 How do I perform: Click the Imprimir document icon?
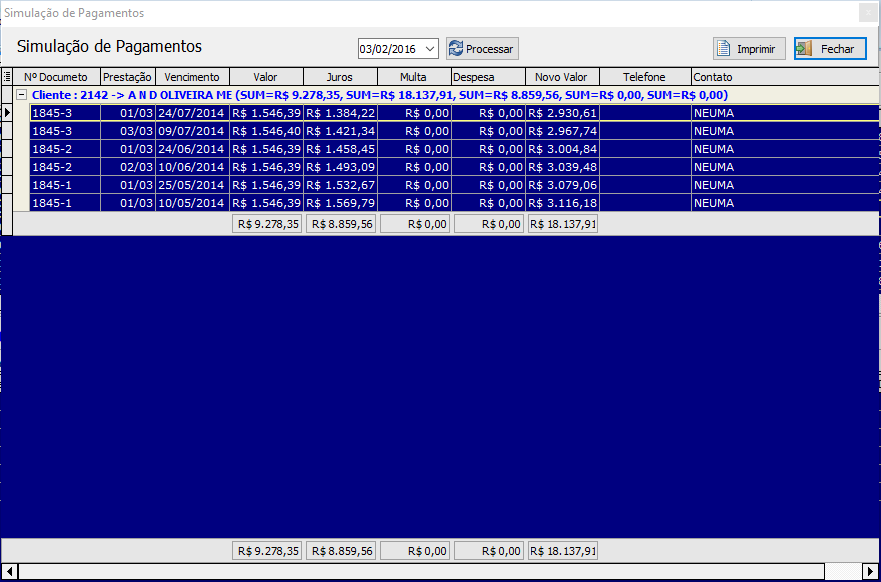(x=725, y=48)
